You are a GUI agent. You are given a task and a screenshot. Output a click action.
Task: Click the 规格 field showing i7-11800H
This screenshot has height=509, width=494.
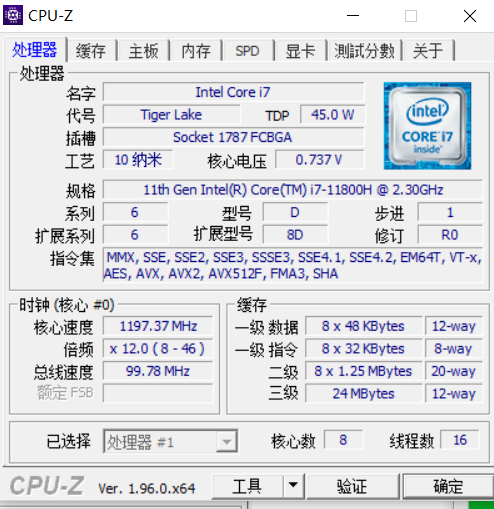click(293, 189)
